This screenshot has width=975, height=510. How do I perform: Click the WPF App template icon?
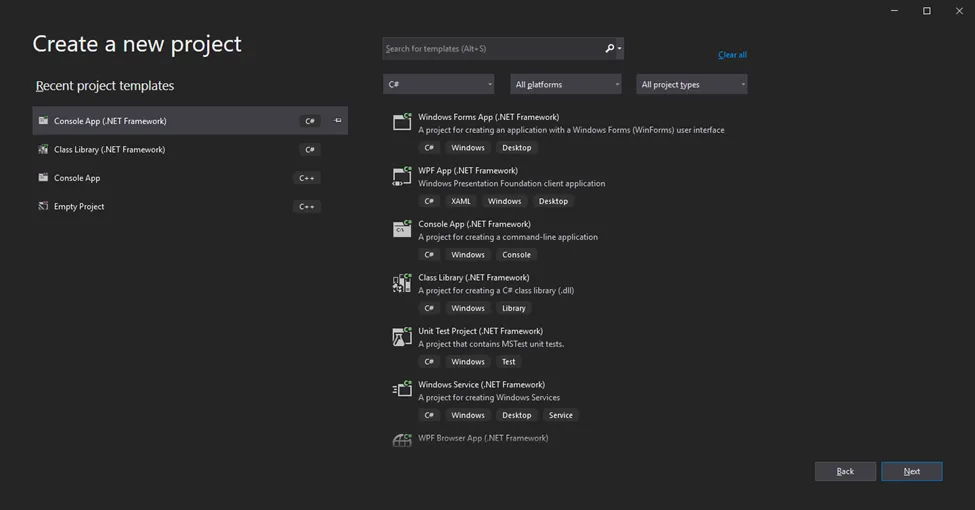[402, 177]
